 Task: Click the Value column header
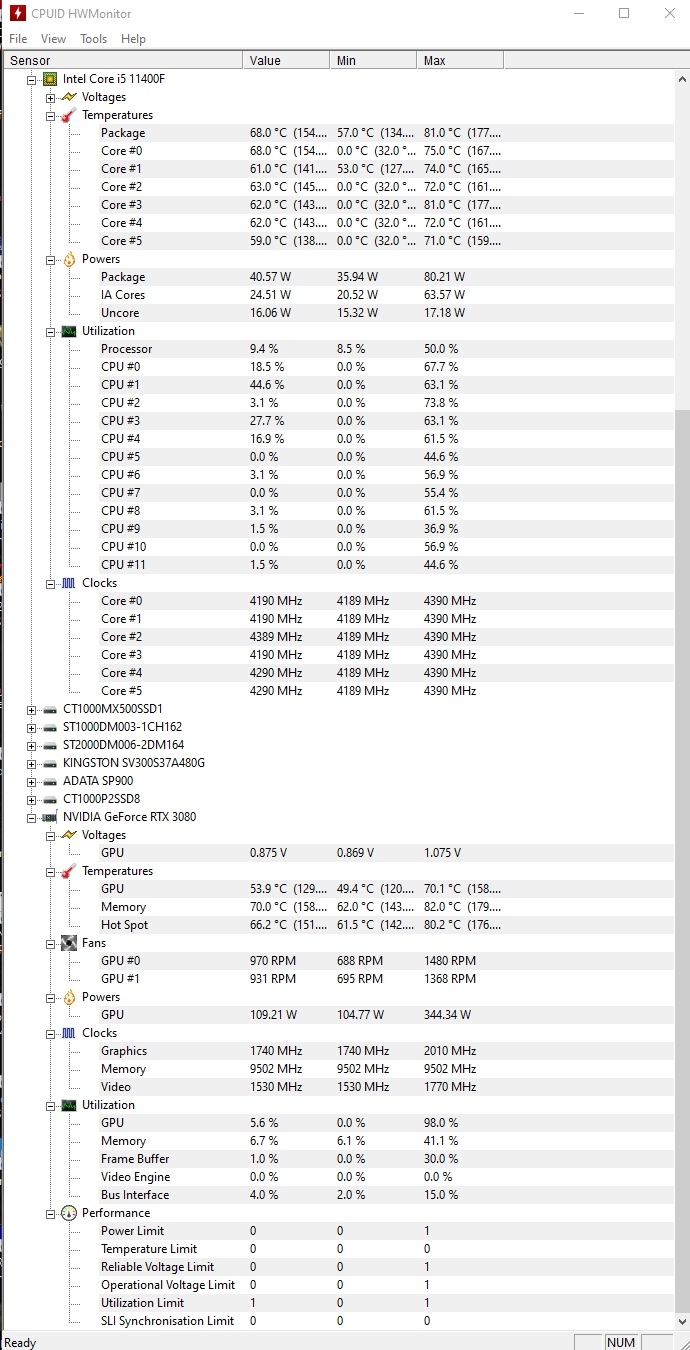click(x=286, y=61)
